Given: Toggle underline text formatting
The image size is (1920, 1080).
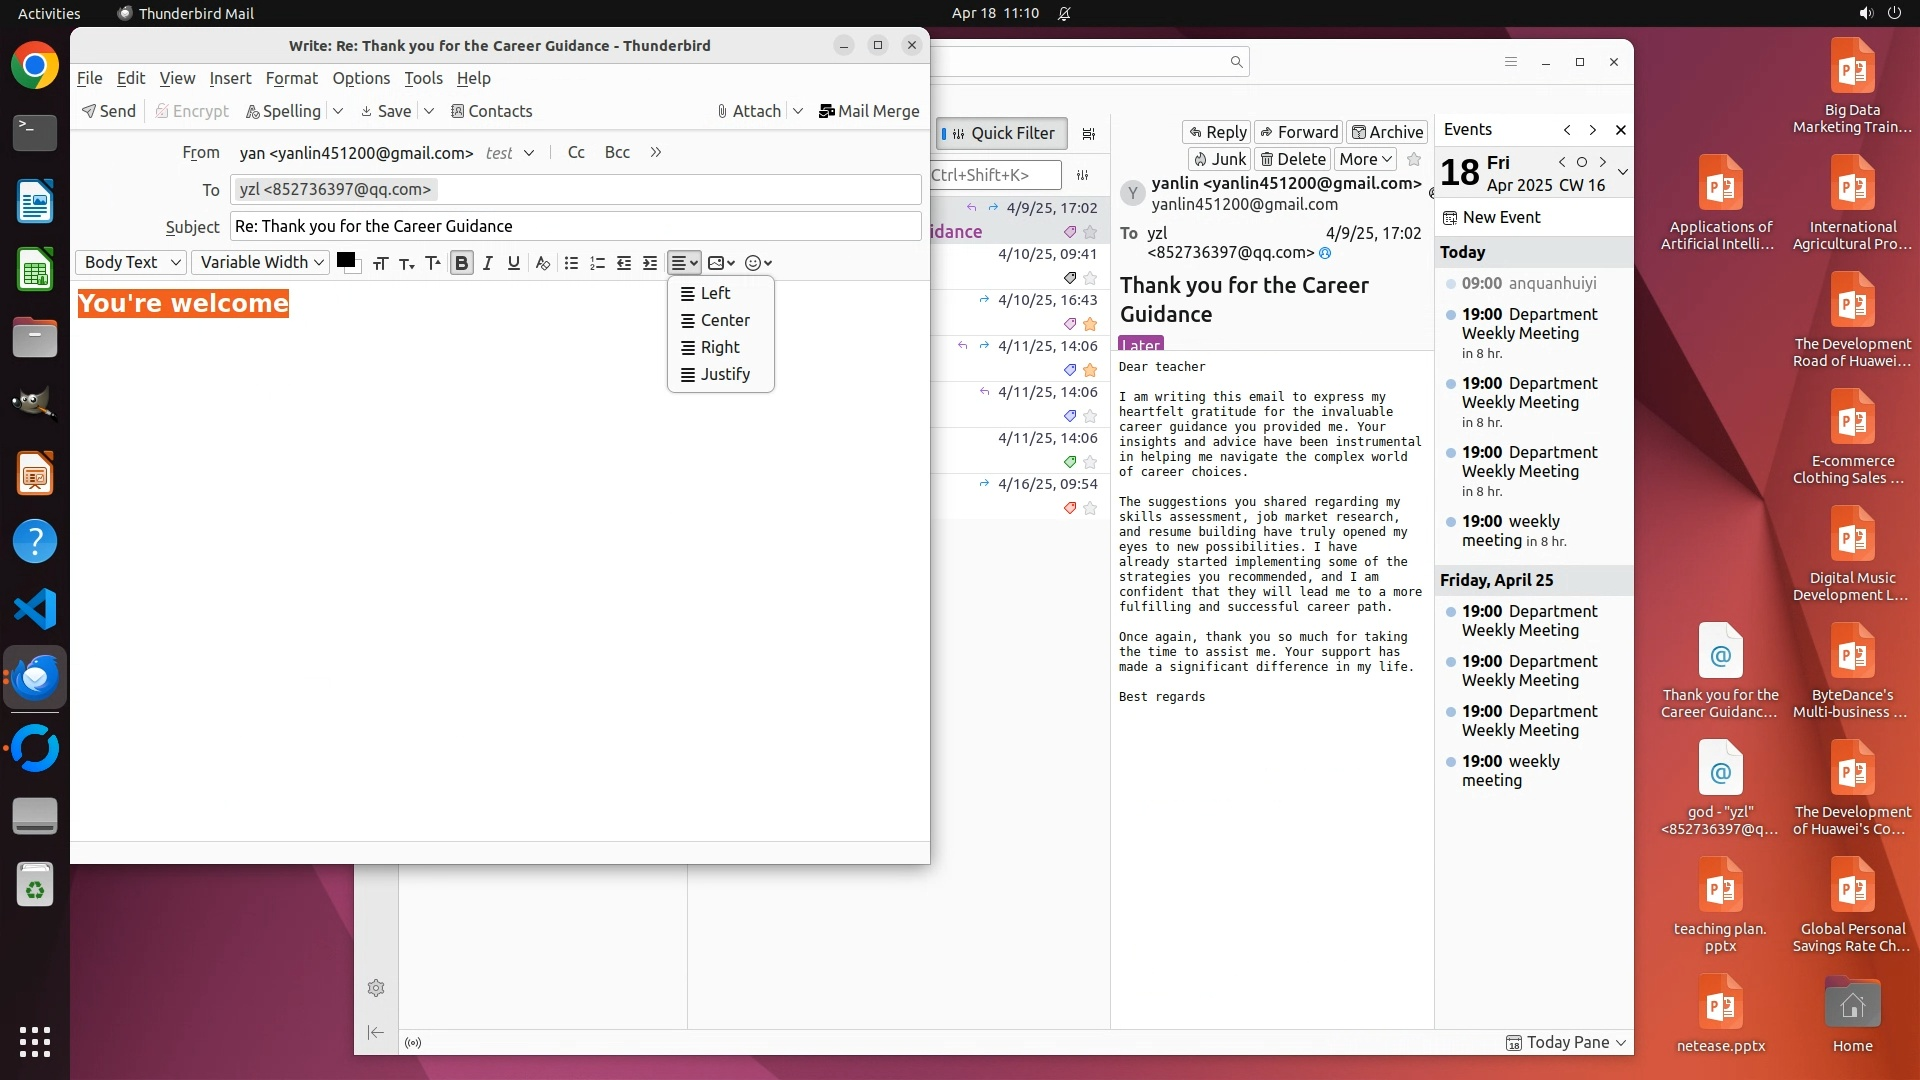Looking at the screenshot, I should click(x=514, y=263).
